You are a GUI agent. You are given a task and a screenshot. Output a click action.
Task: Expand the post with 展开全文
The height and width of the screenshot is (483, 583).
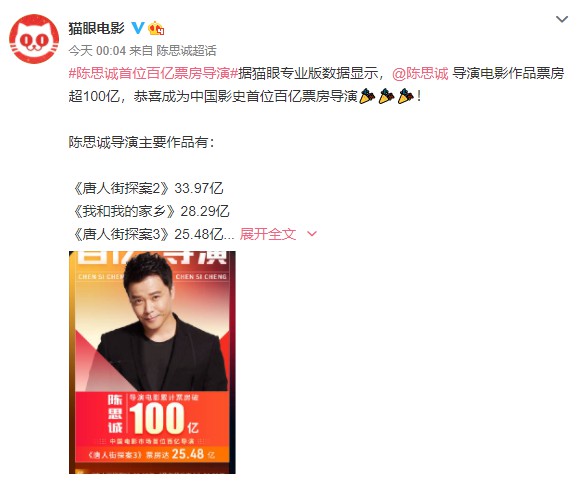(x=268, y=234)
